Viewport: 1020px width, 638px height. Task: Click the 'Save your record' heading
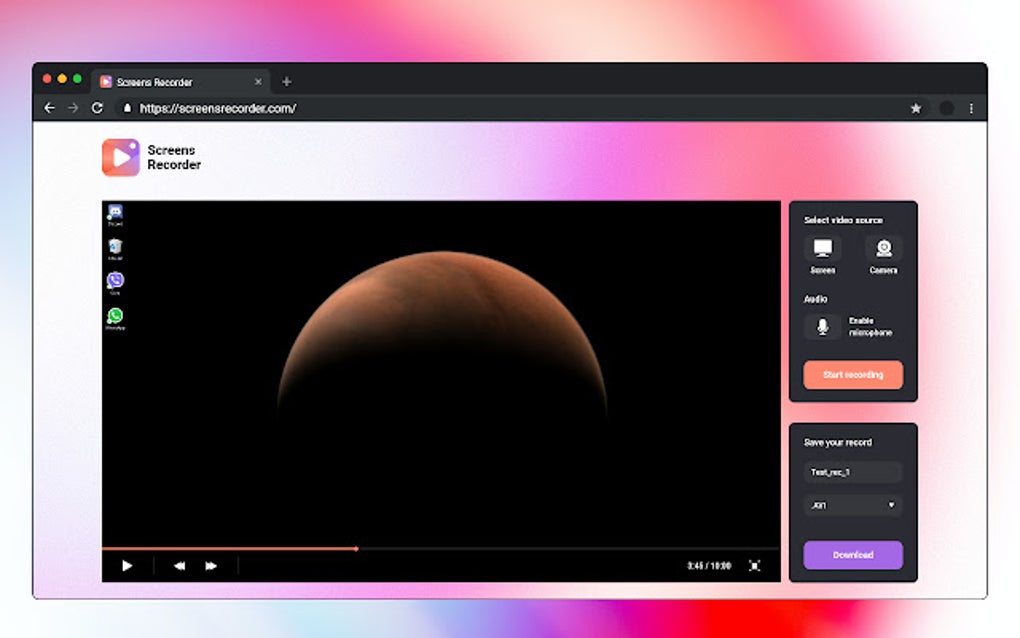pos(837,442)
